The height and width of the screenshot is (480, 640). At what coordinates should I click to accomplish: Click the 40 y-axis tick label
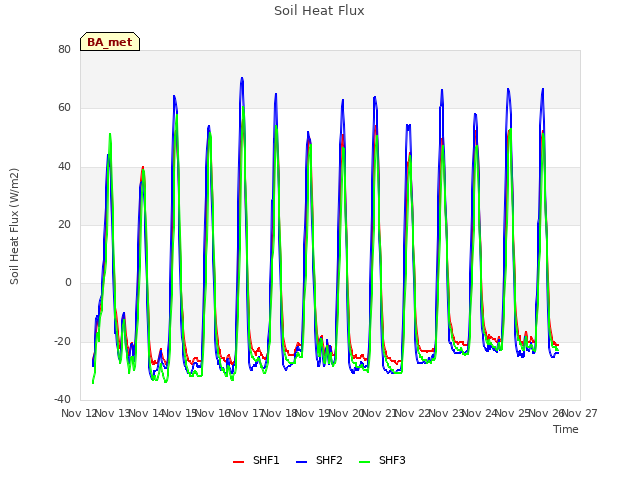click(64, 166)
